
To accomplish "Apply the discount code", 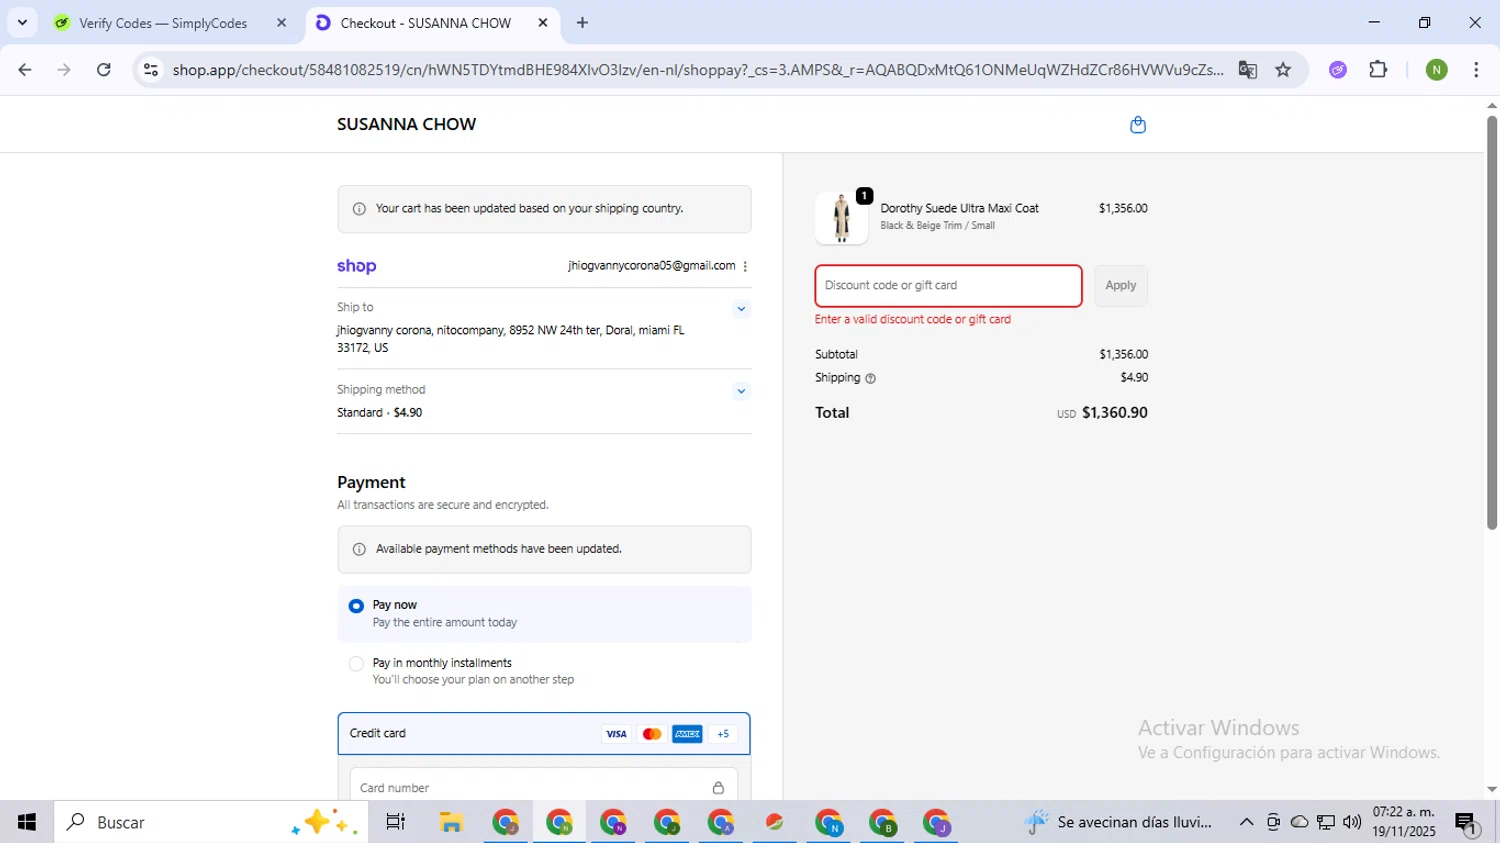I will [1120, 286].
